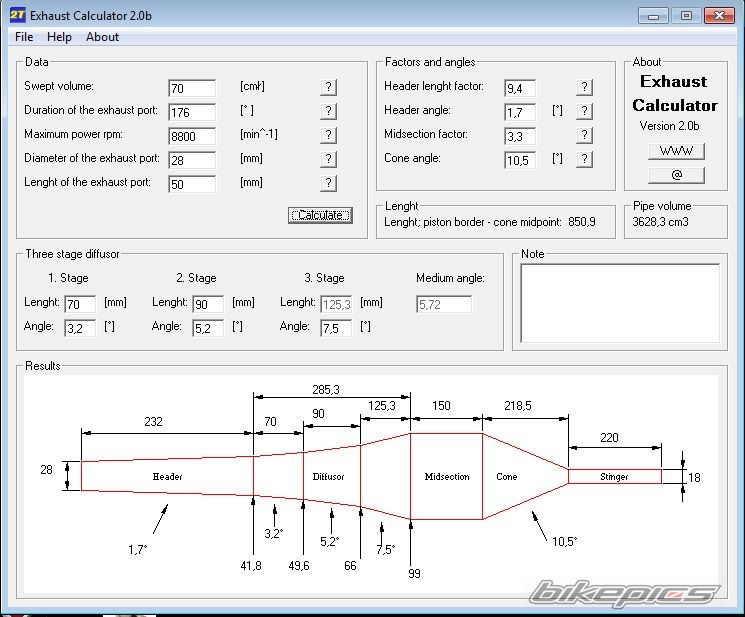
Task: Open the File menu
Action: pyautogui.click(x=24, y=37)
